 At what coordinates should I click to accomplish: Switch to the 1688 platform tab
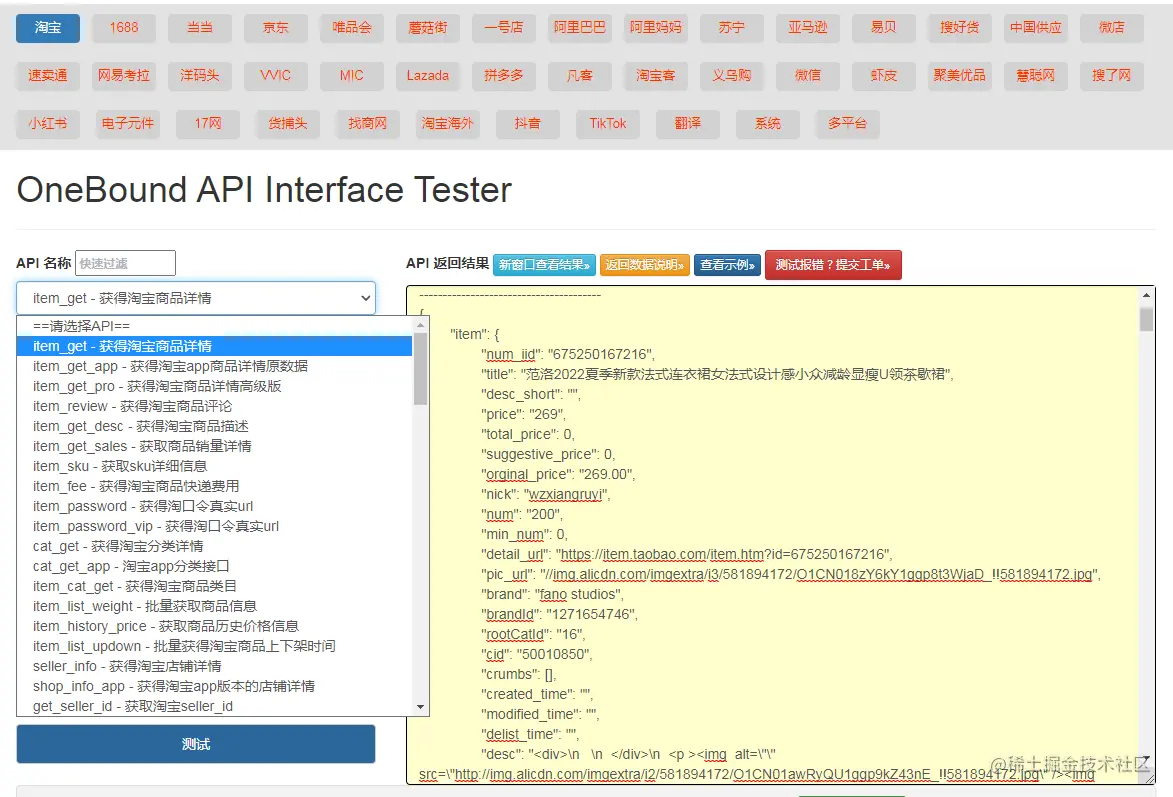pos(123,28)
